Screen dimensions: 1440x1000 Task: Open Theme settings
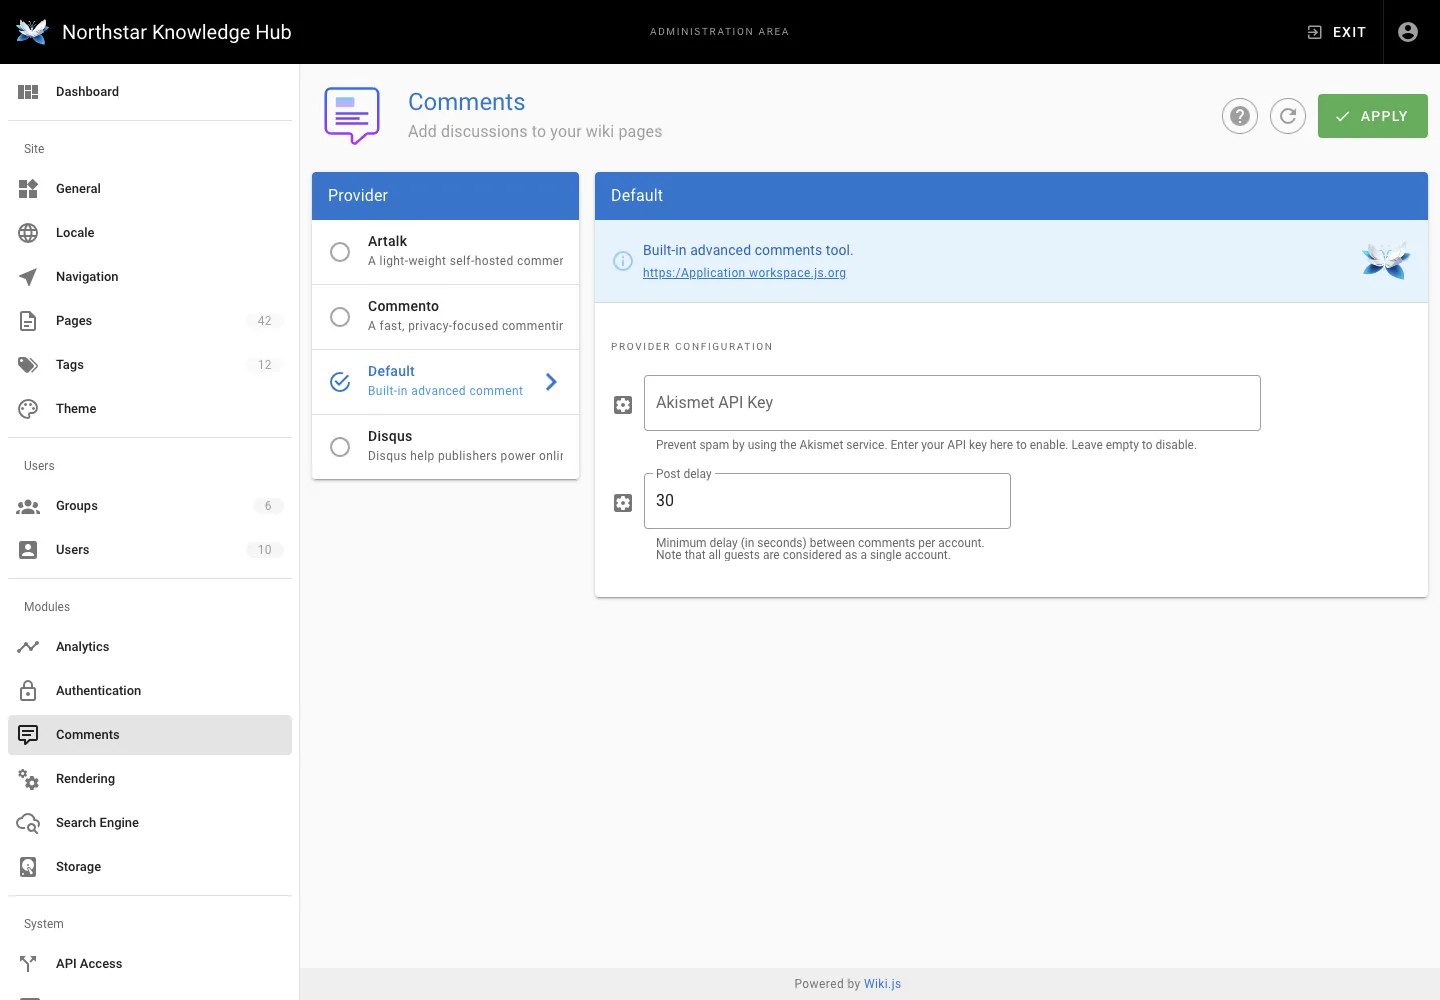click(150, 409)
